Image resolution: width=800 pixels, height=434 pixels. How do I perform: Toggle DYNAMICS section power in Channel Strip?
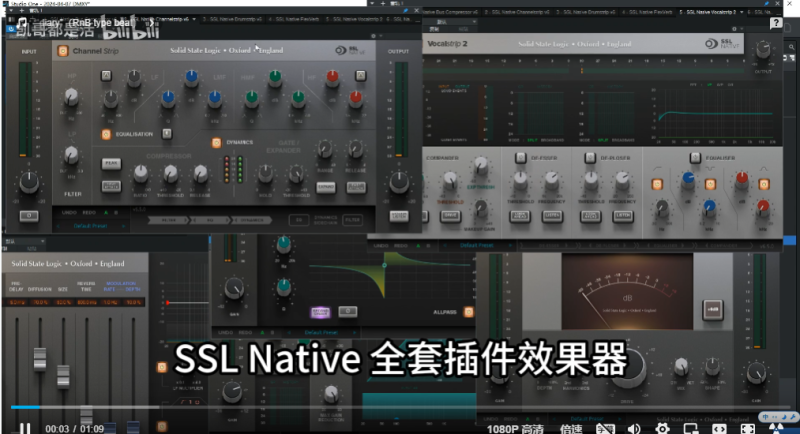[x=216, y=142]
